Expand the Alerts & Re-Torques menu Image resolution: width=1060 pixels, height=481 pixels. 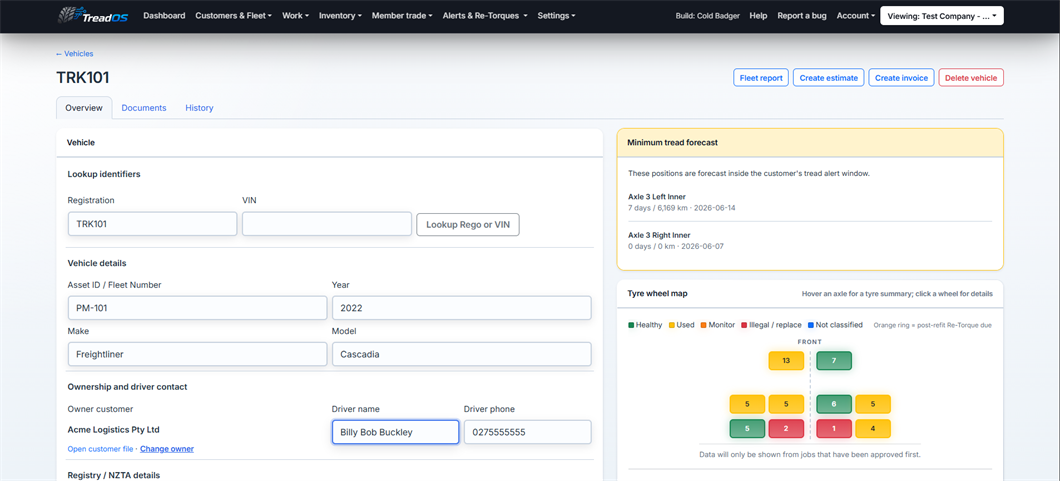tap(485, 16)
